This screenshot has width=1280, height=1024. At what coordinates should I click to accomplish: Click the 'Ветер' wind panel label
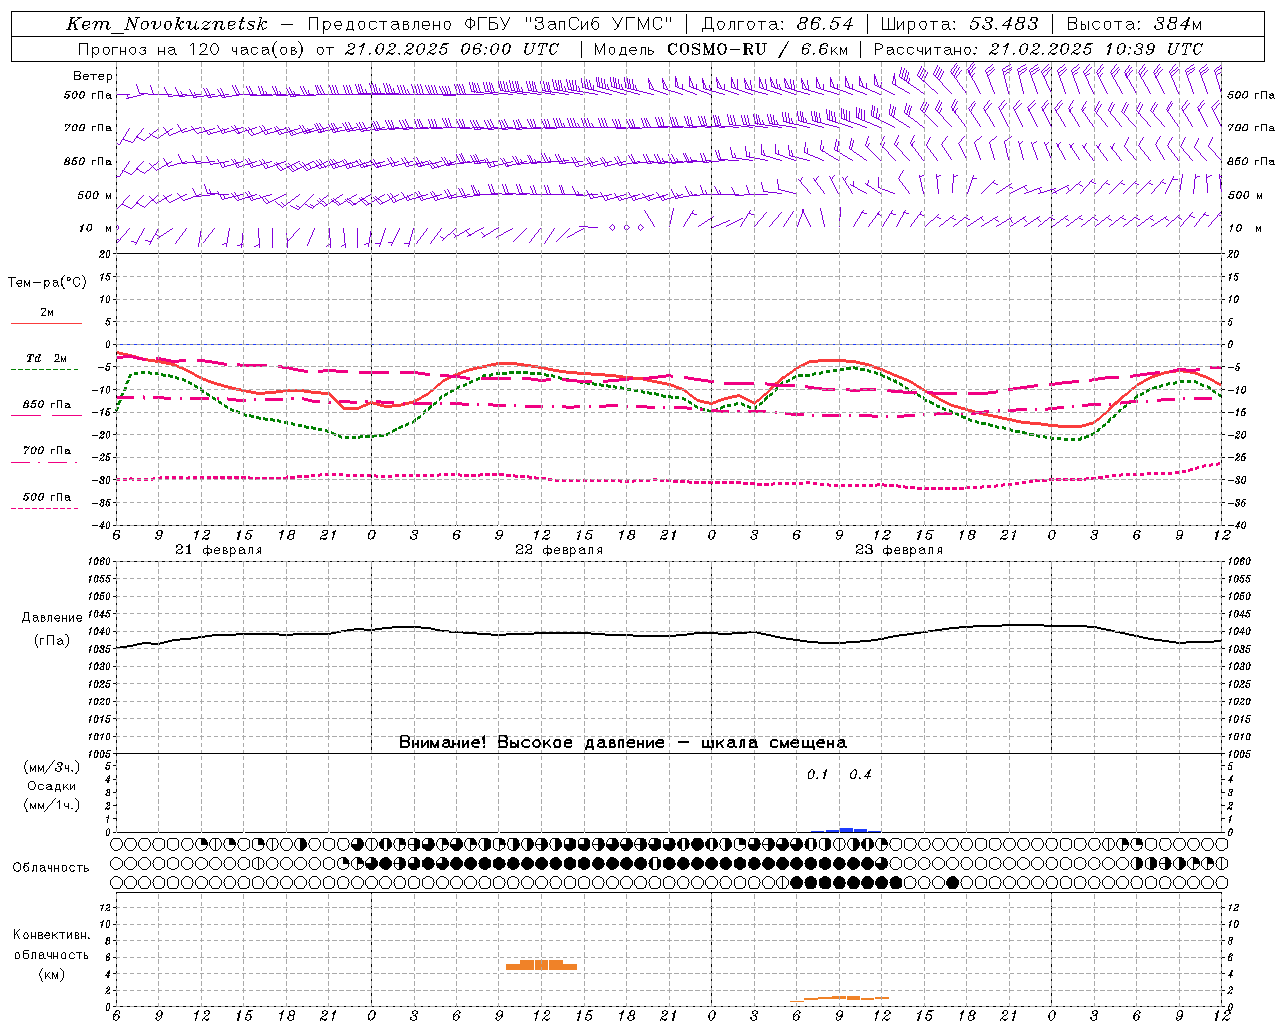click(x=93, y=76)
